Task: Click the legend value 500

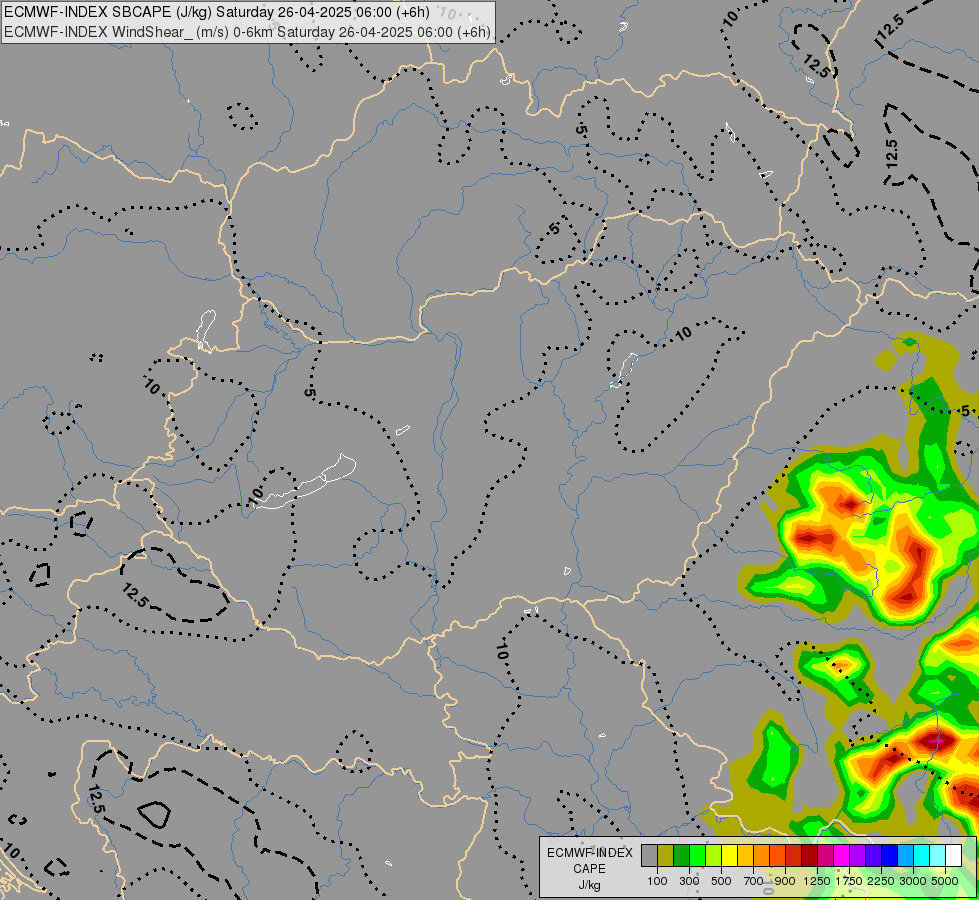Action: 721,881
